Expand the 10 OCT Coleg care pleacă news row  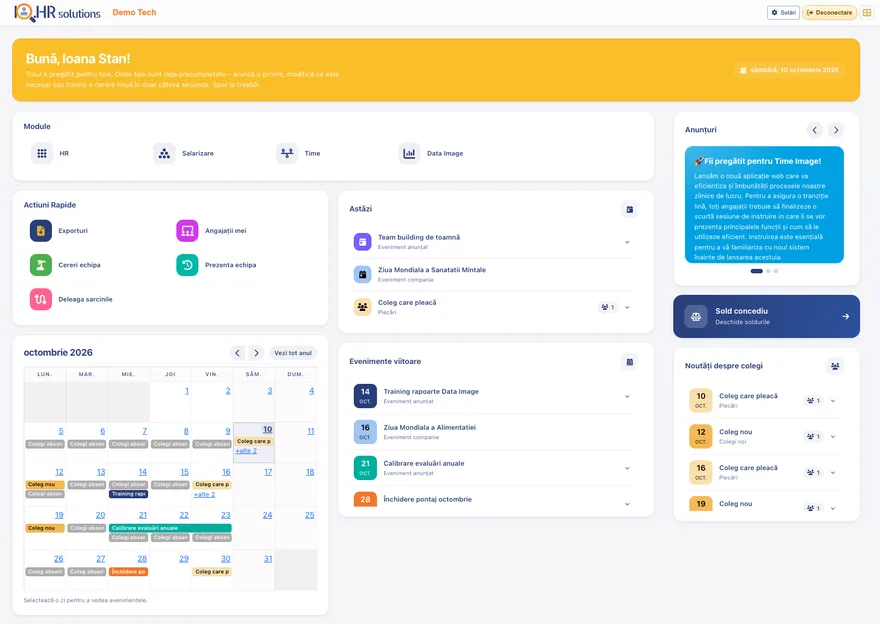(x=833, y=401)
